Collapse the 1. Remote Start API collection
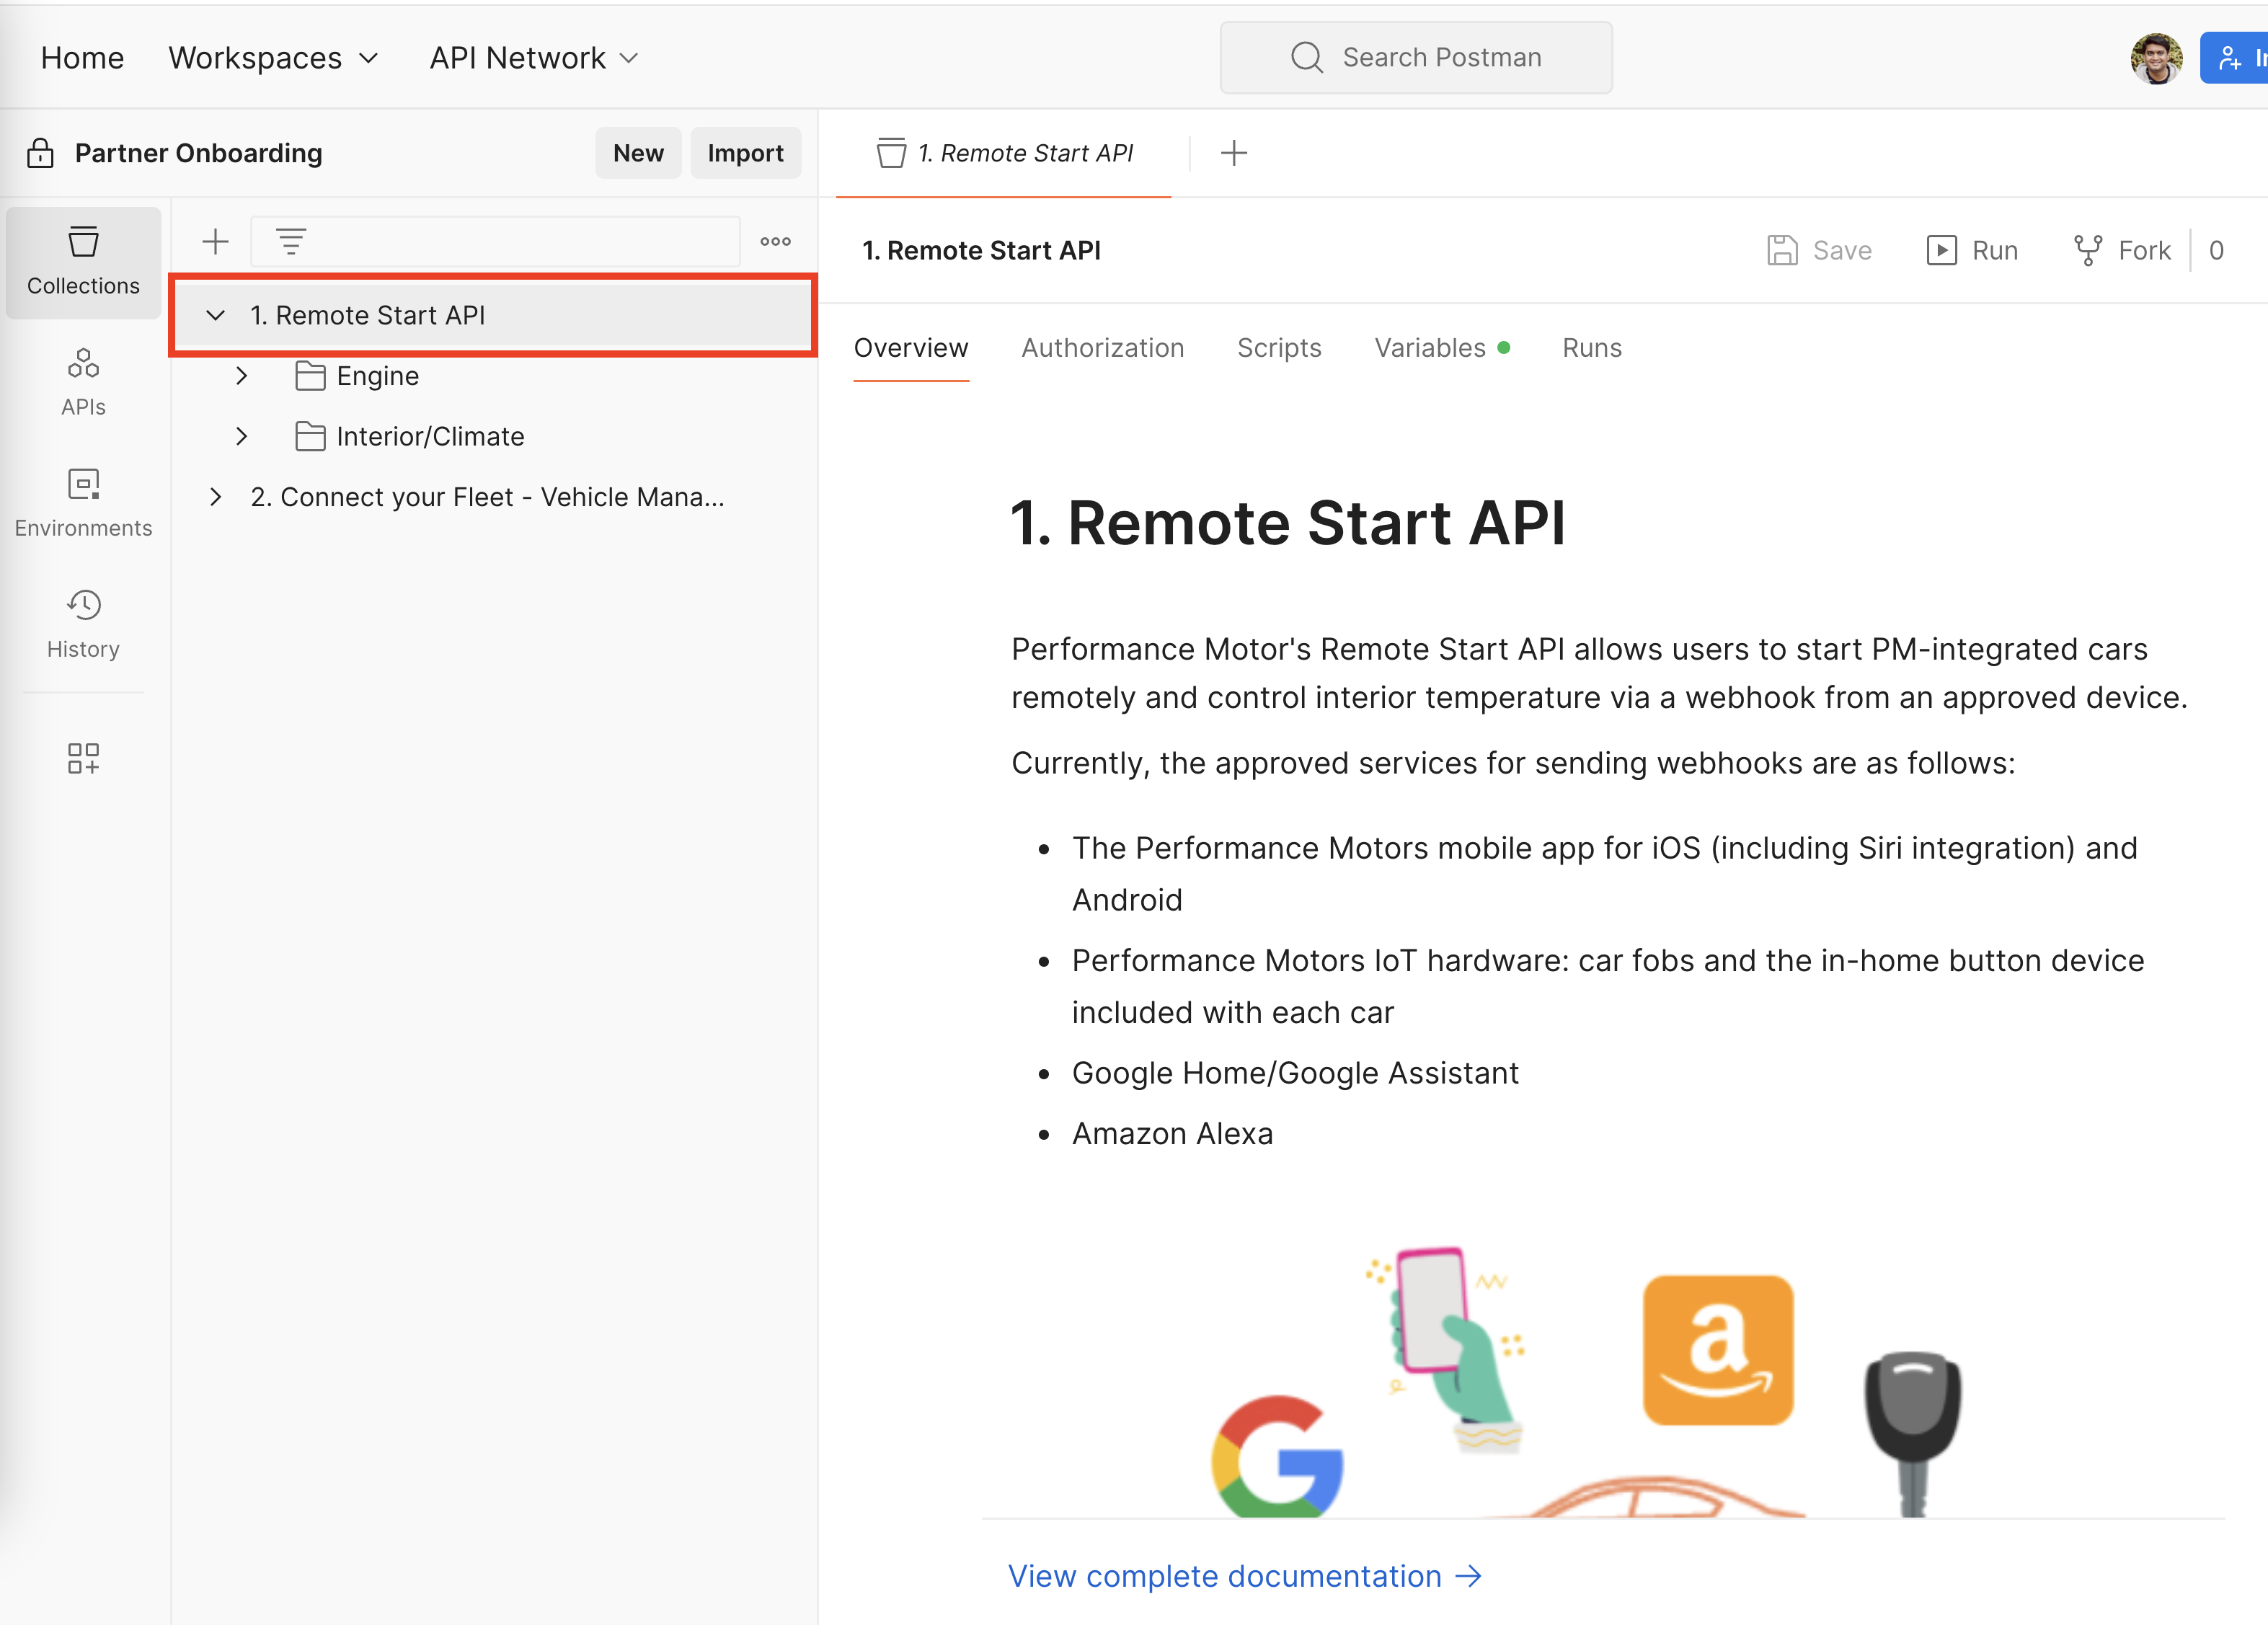The width and height of the screenshot is (2268, 1625). click(215, 315)
